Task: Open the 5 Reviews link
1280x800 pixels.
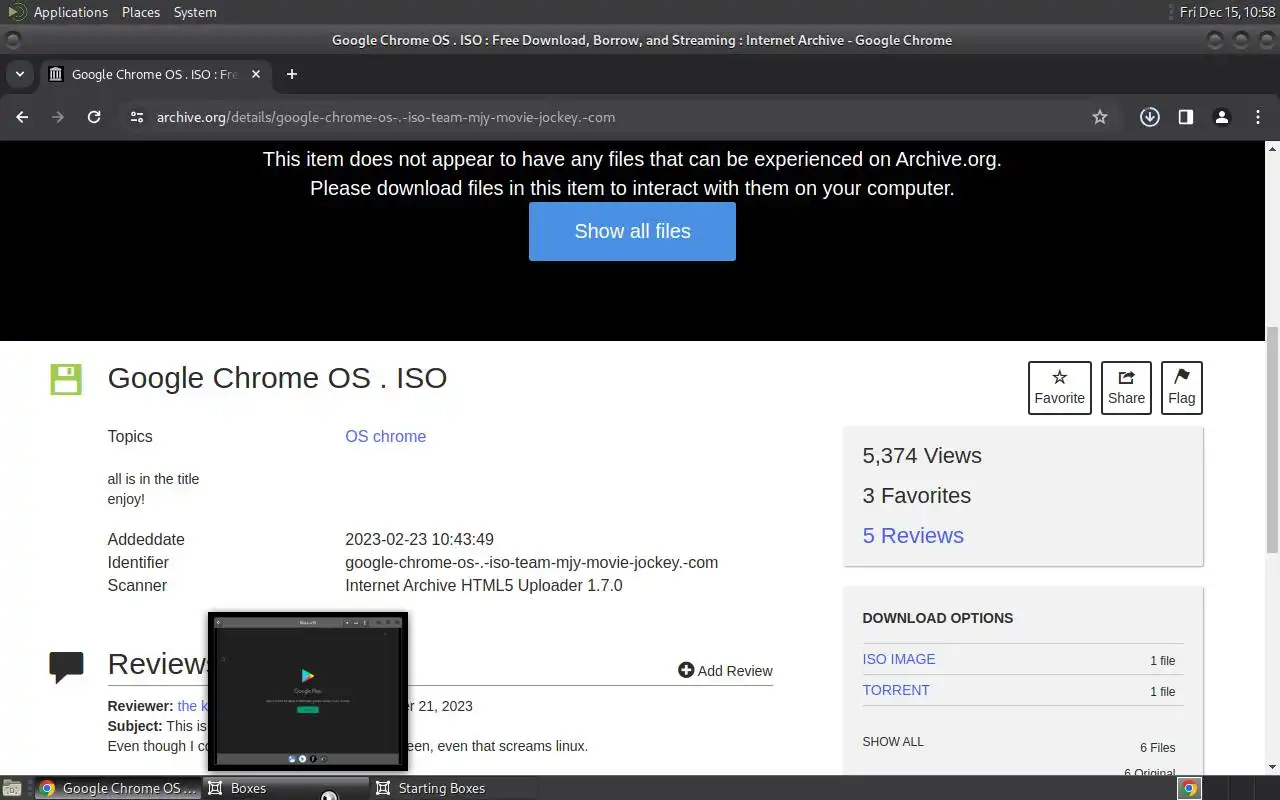Action: (913, 535)
